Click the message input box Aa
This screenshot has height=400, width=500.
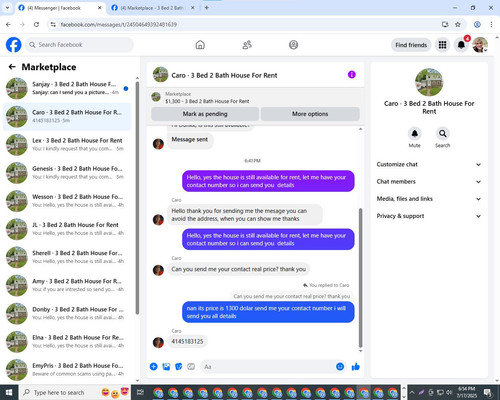click(x=267, y=367)
